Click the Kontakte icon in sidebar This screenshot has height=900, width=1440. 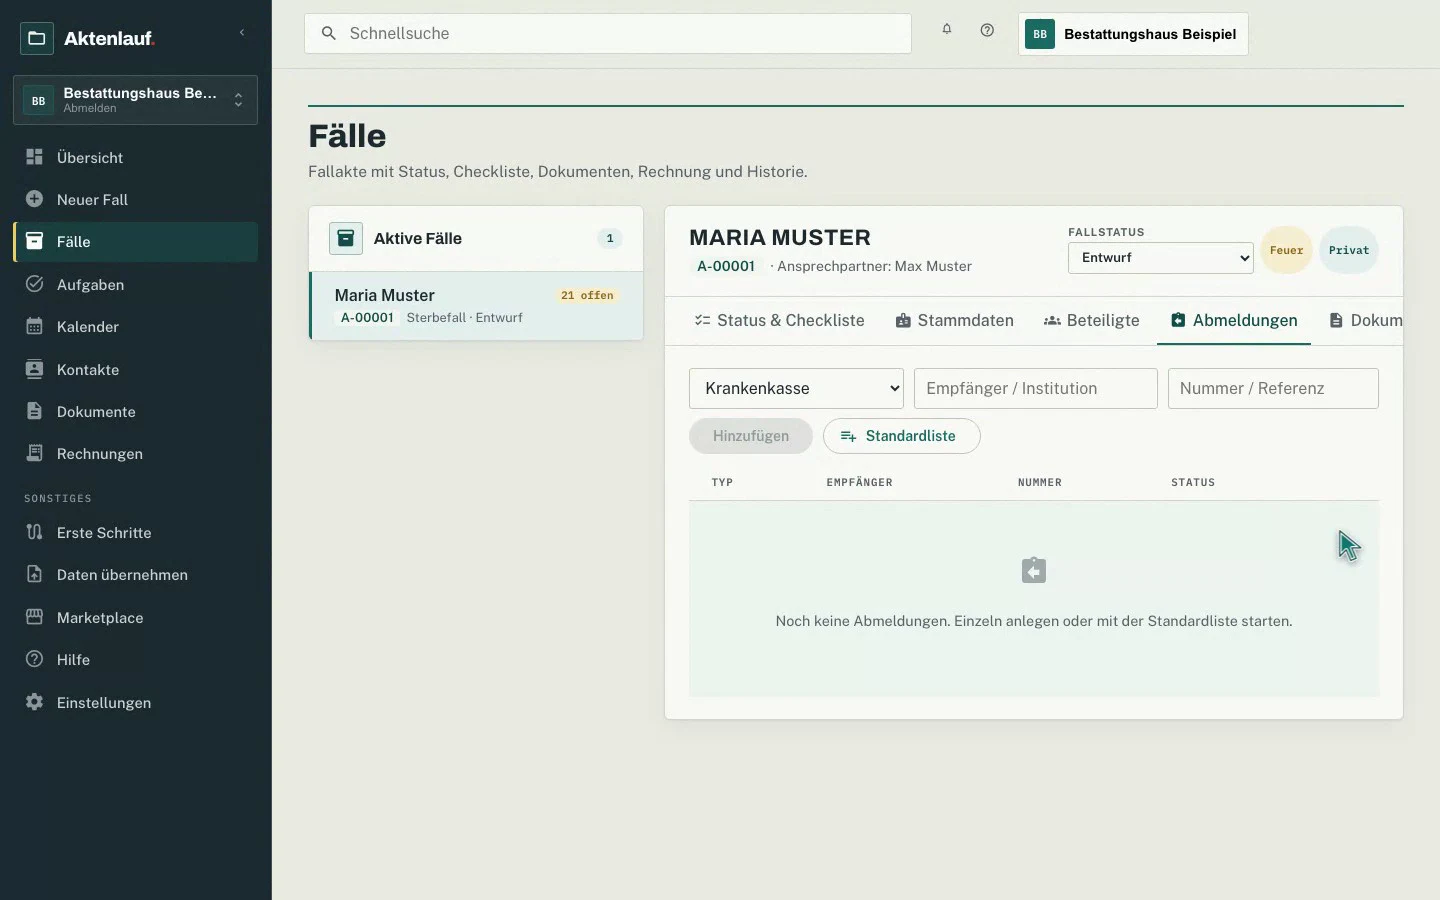tap(34, 369)
